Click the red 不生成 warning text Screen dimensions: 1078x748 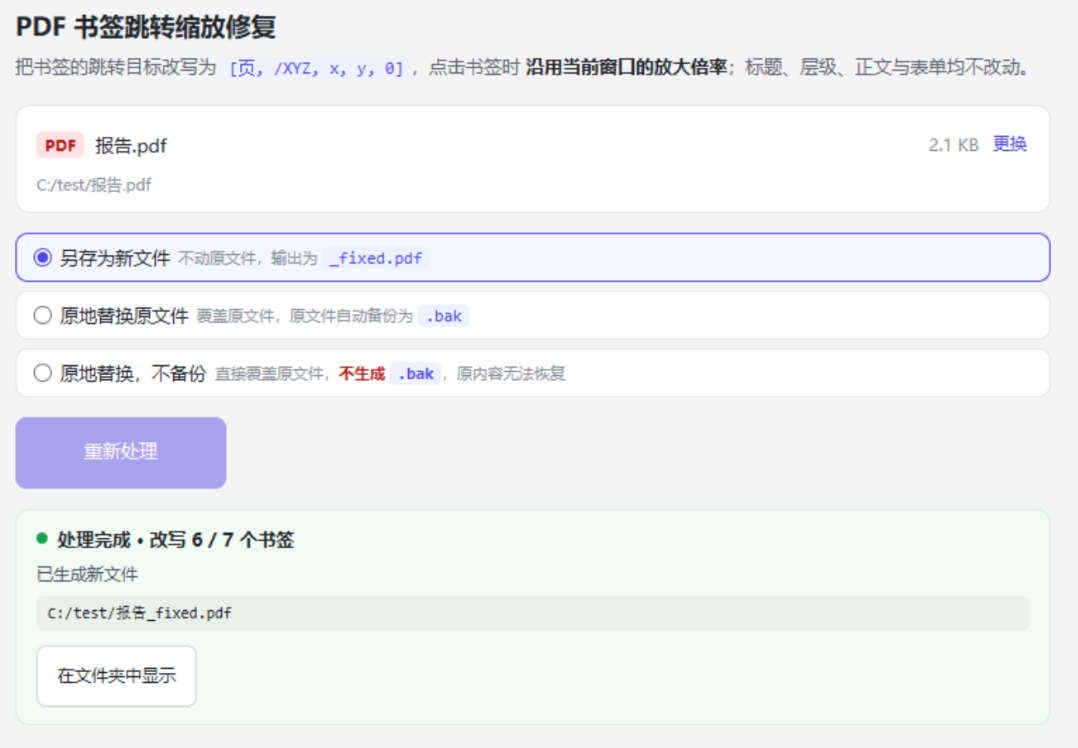pyautogui.click(x=362, y=374)
